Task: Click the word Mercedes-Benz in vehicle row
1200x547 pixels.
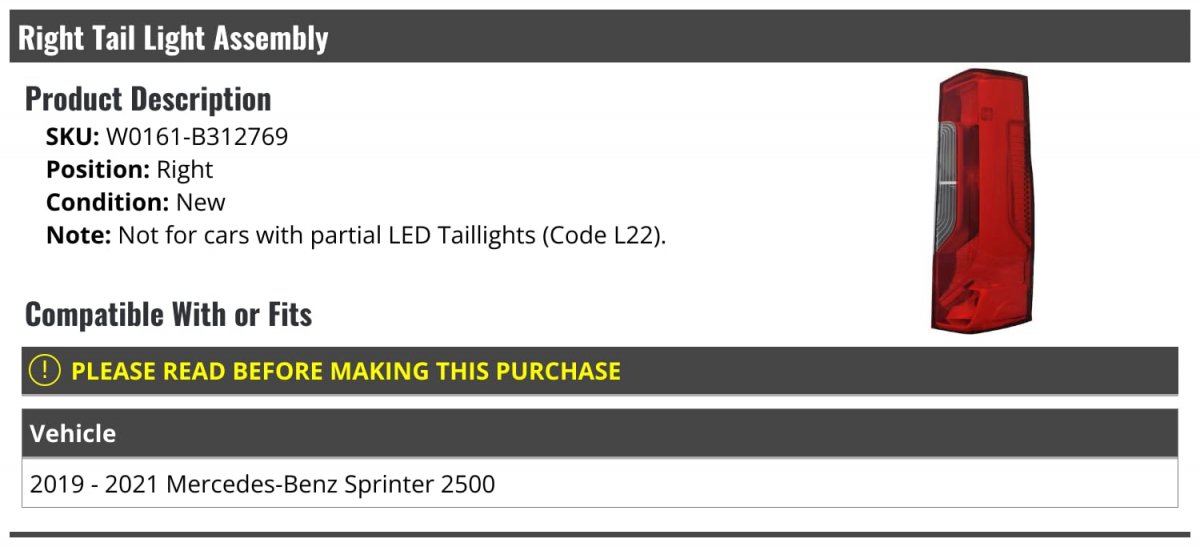Action: point(252,485)
